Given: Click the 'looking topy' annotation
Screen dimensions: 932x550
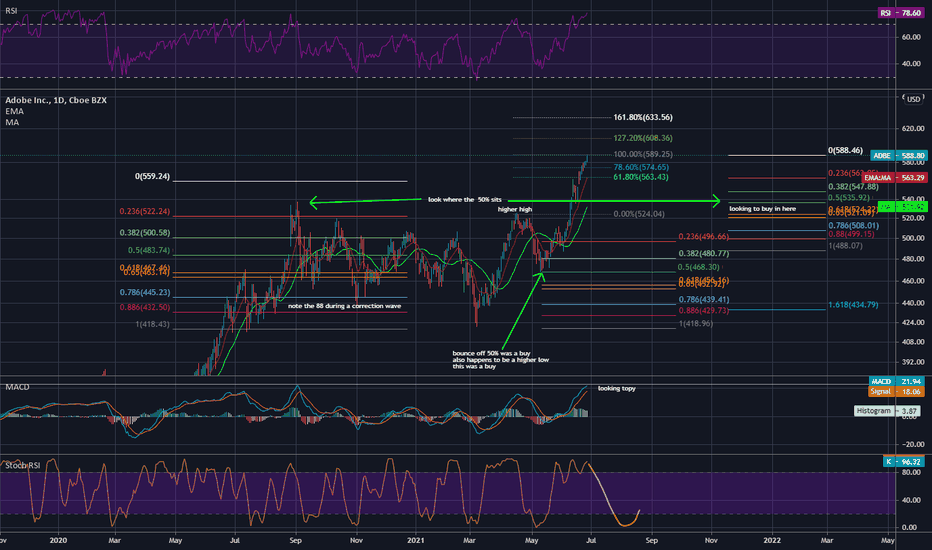Looking at the screenshot, I should (x=616, y=388).
